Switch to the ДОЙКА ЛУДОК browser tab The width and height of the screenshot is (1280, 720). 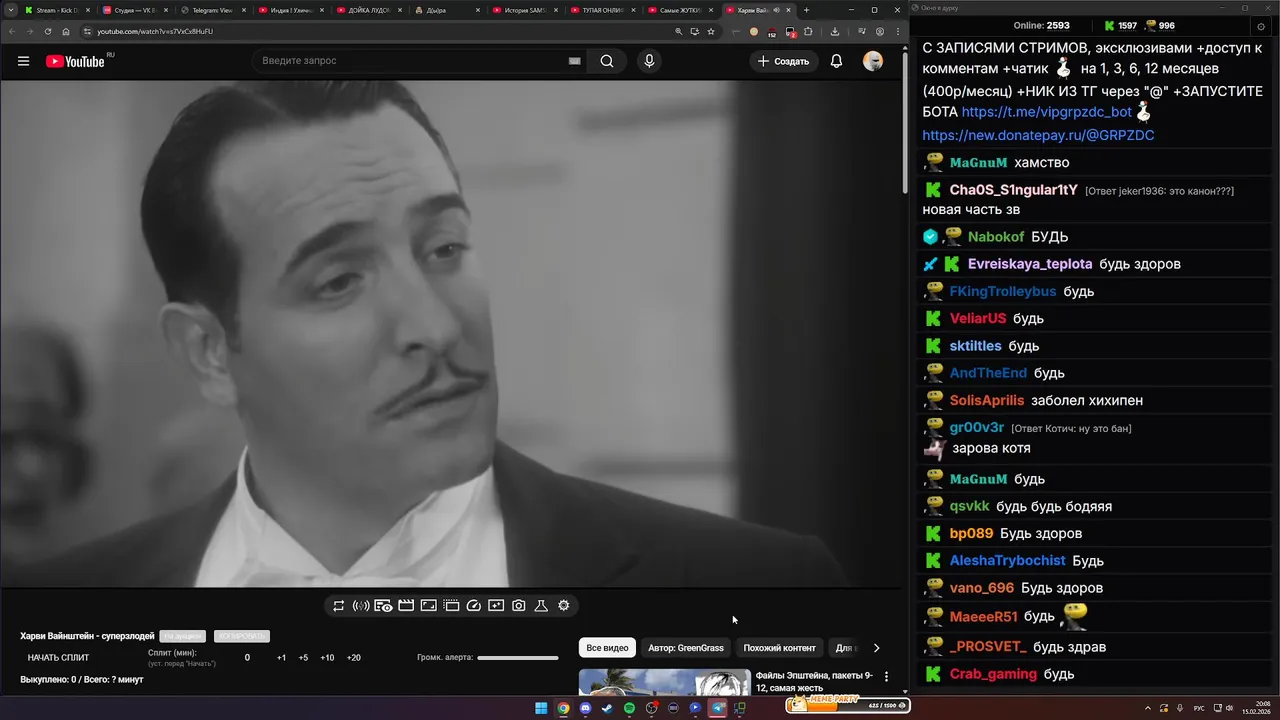pyautogui.click(x=367, y=10)
